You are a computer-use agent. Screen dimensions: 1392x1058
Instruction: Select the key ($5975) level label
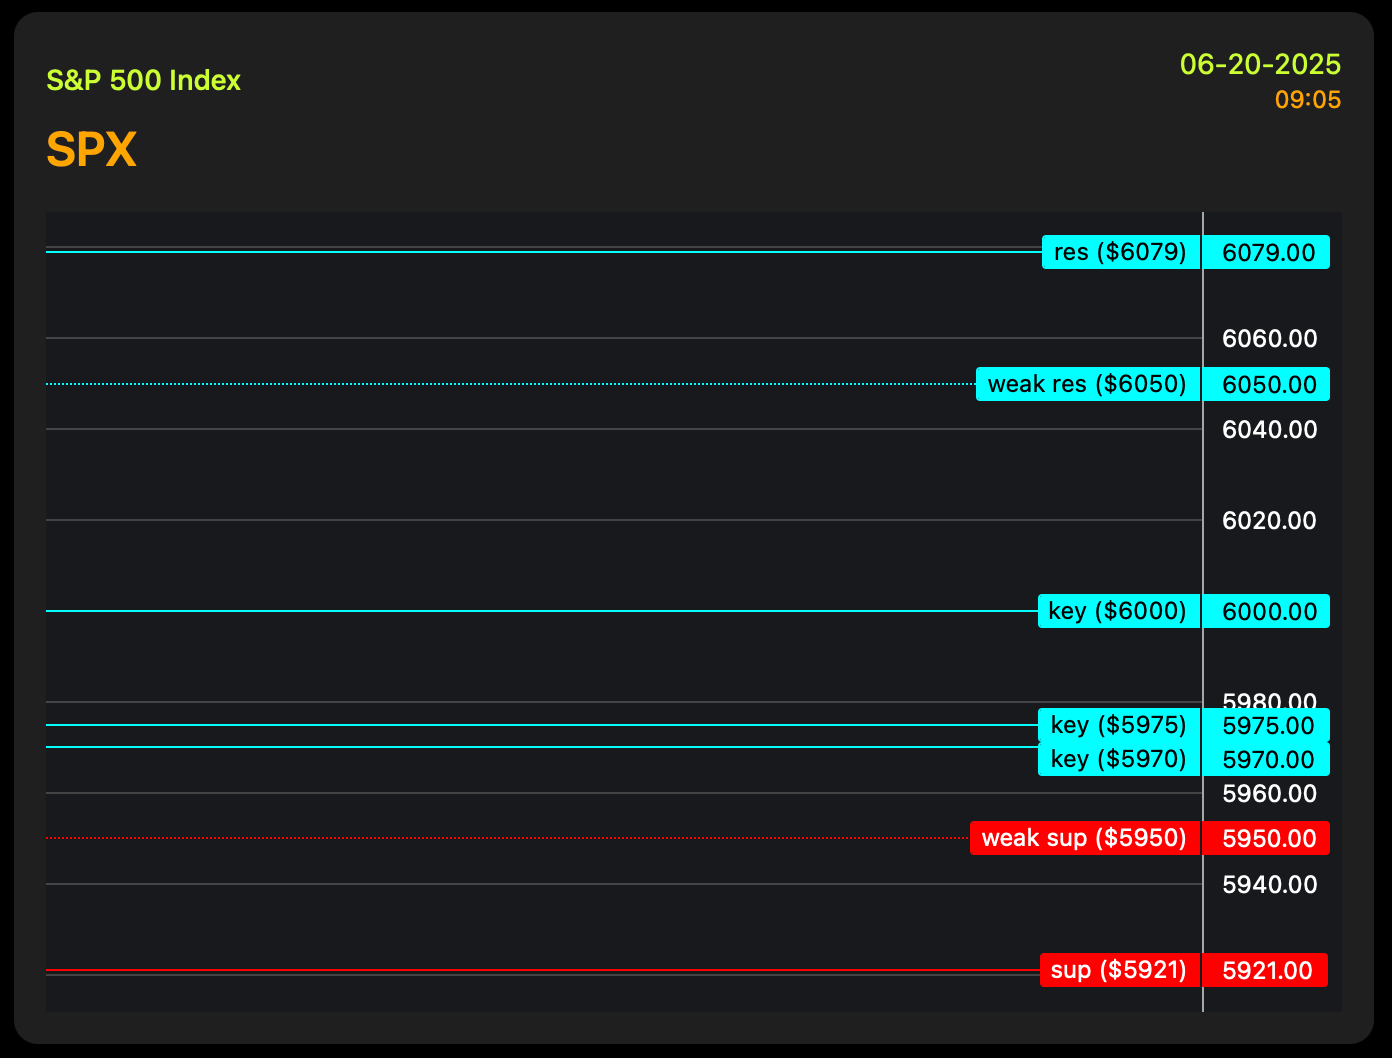(1118, 725)
